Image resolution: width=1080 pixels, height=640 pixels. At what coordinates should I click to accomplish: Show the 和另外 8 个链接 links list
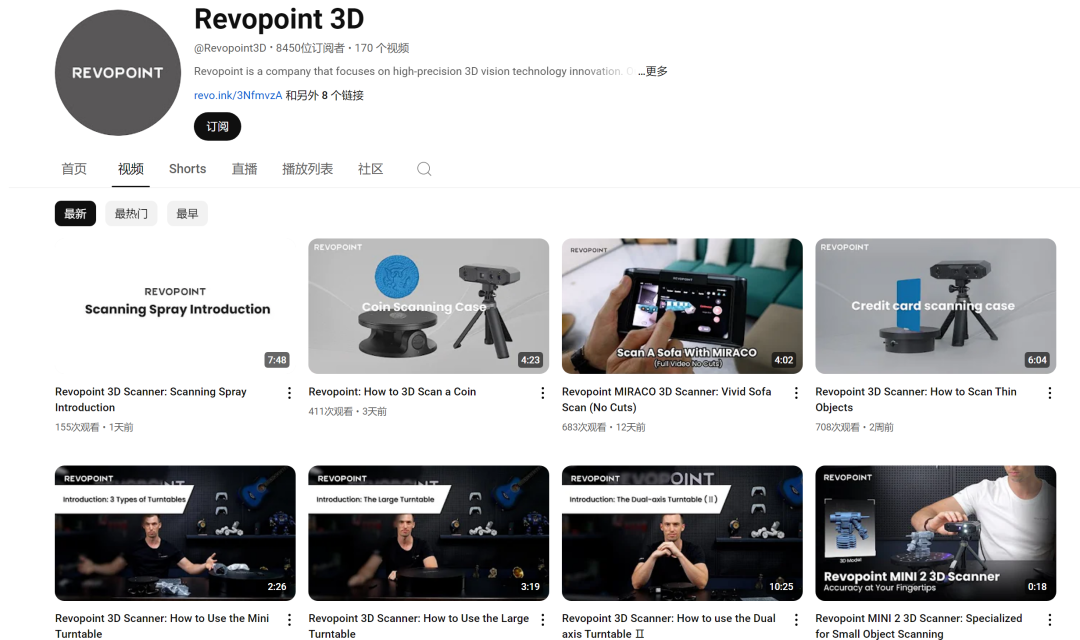[325, 96]
